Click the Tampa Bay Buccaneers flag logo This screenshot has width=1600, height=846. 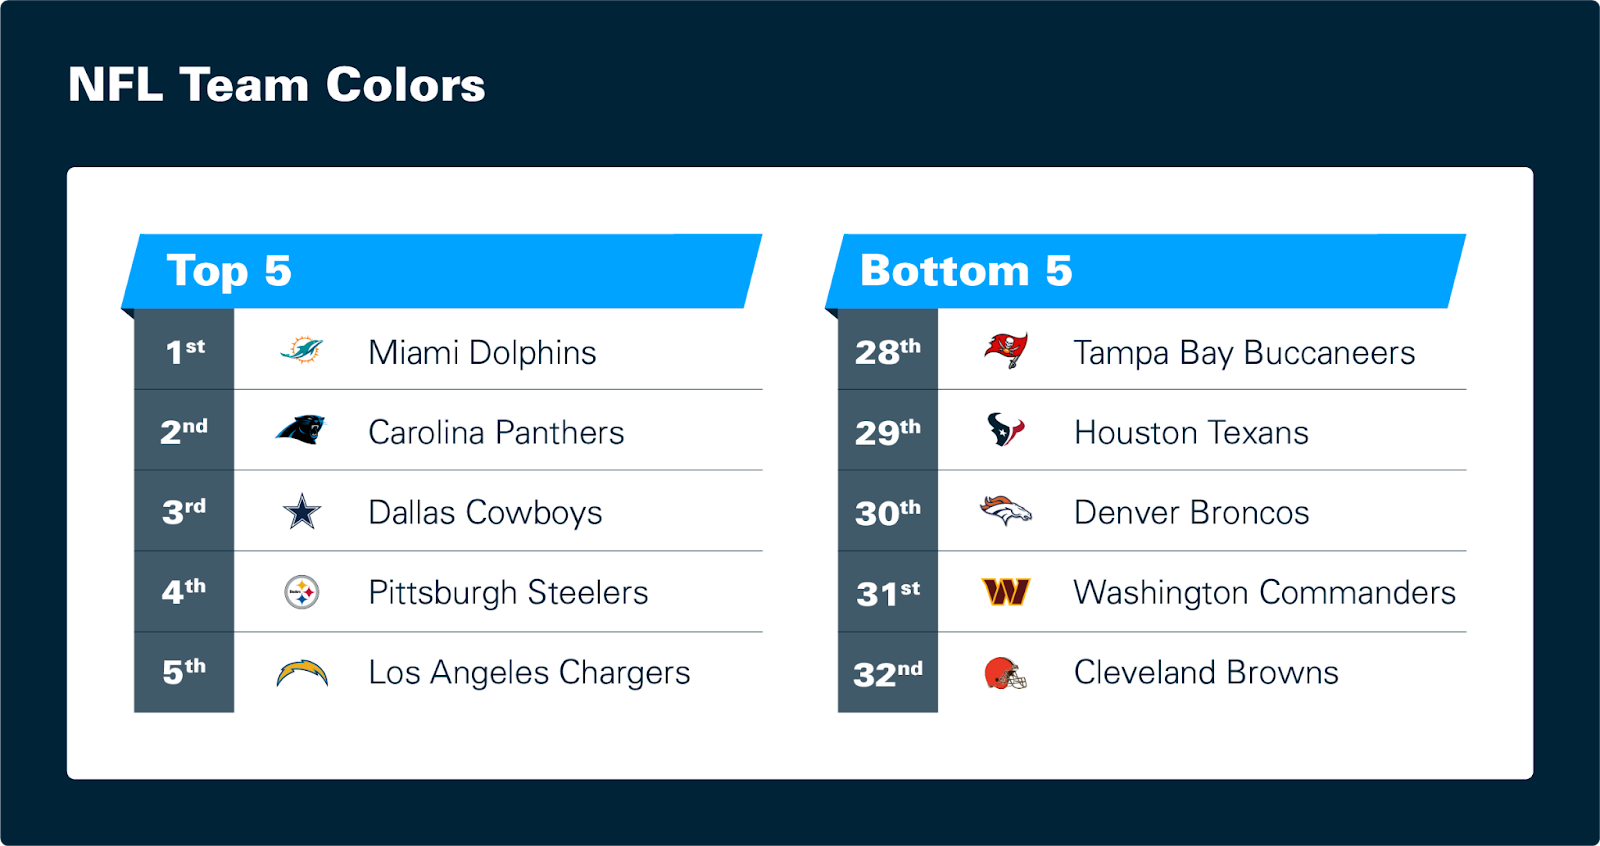tap(1006, 351)
